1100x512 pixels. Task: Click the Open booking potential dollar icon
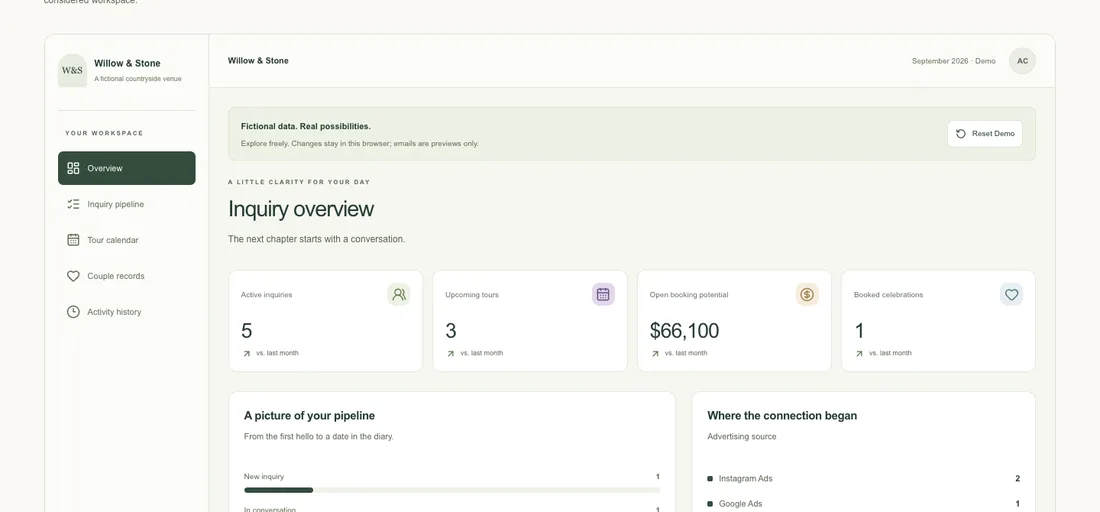click(807, 295)
